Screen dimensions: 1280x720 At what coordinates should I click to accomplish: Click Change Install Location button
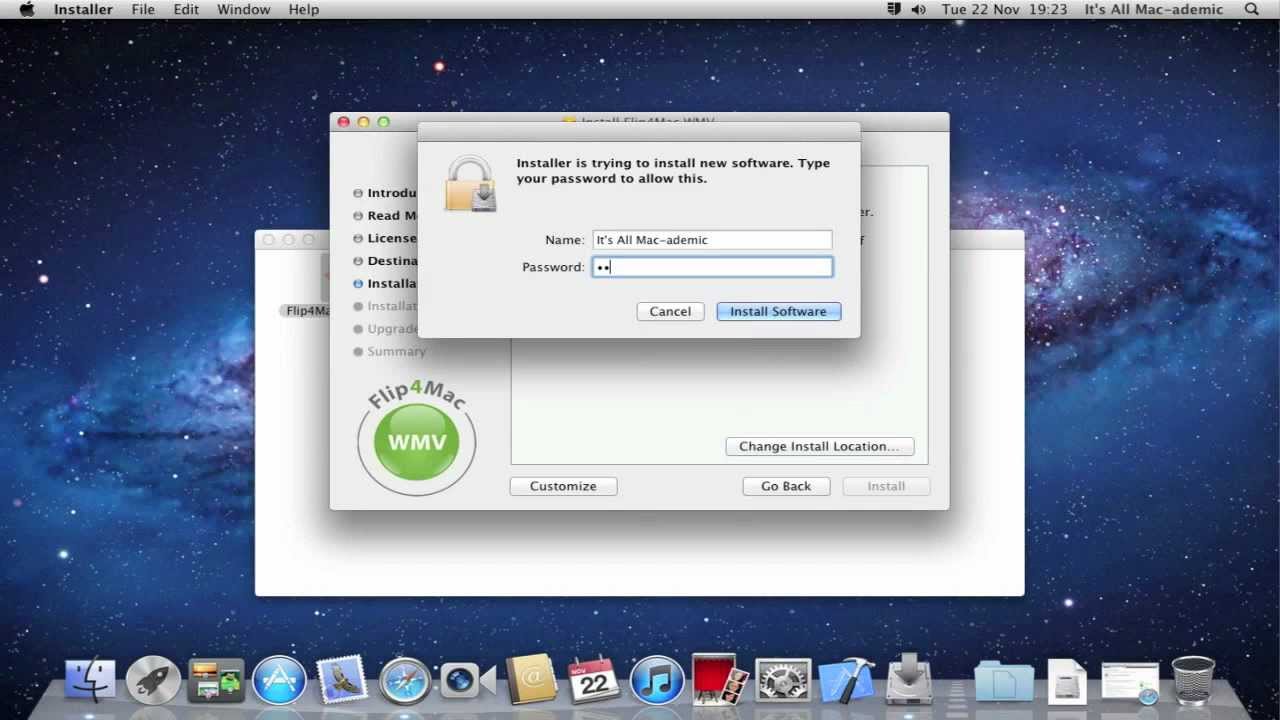click(819, 446)
